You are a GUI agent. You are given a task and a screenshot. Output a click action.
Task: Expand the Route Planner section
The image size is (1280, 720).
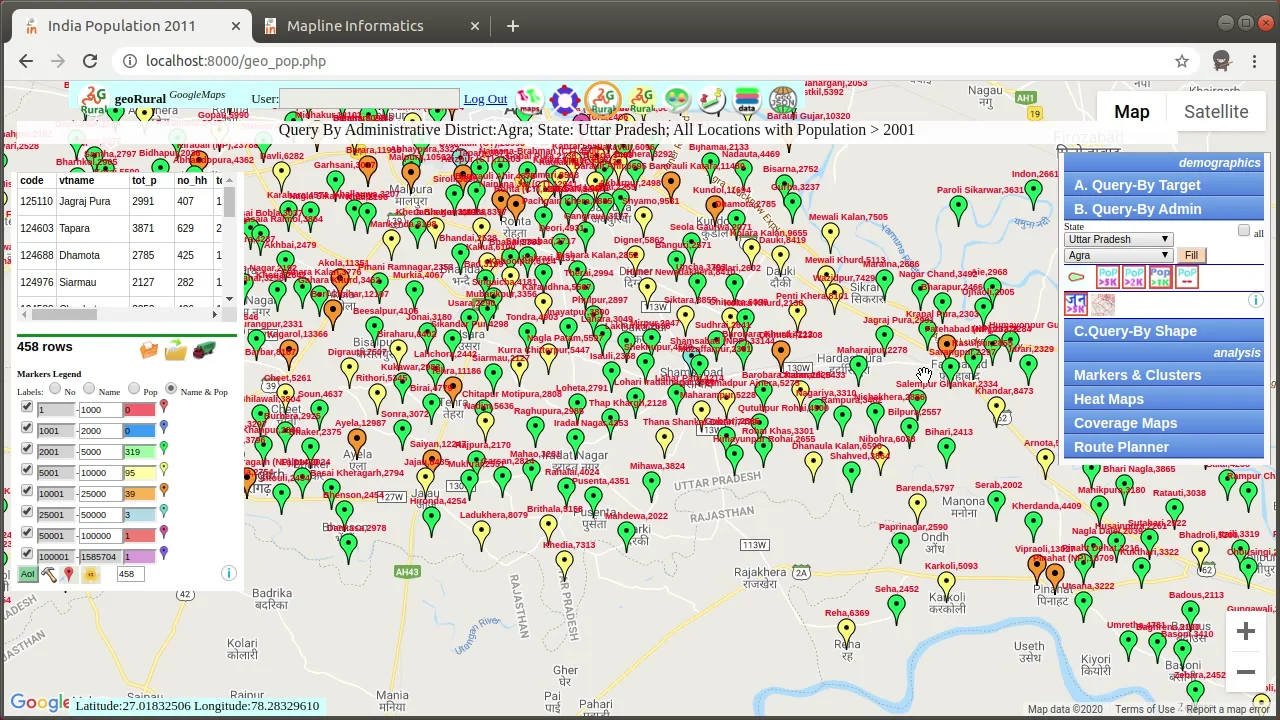[1164, 447]
